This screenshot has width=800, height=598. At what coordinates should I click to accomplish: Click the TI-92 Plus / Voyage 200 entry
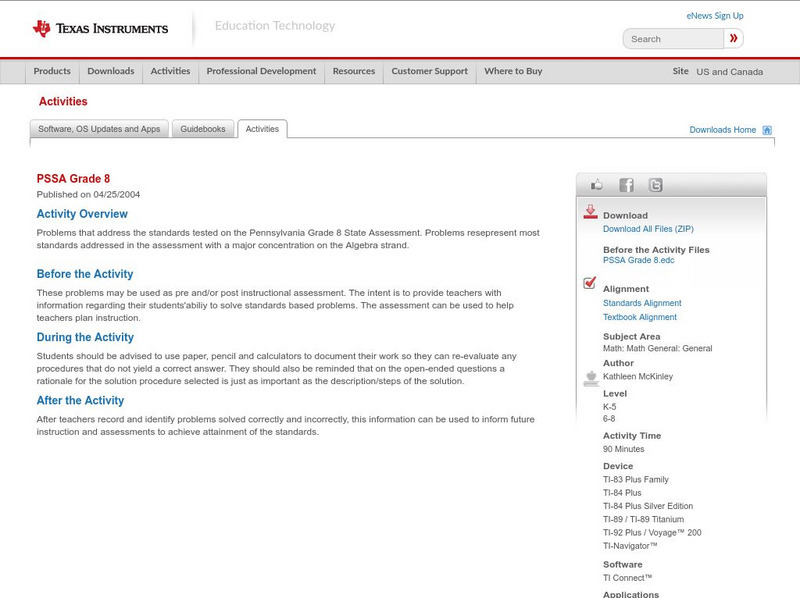point(652,533)
